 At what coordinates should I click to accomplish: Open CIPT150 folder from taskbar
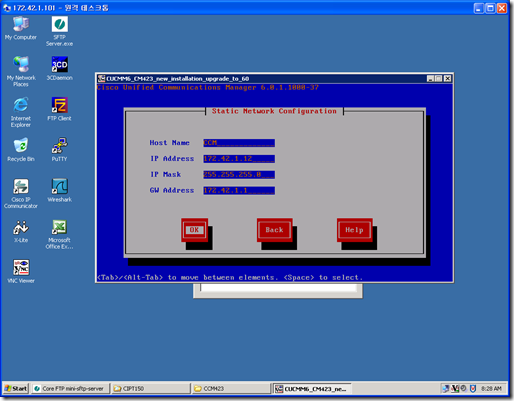coord(151,388)
